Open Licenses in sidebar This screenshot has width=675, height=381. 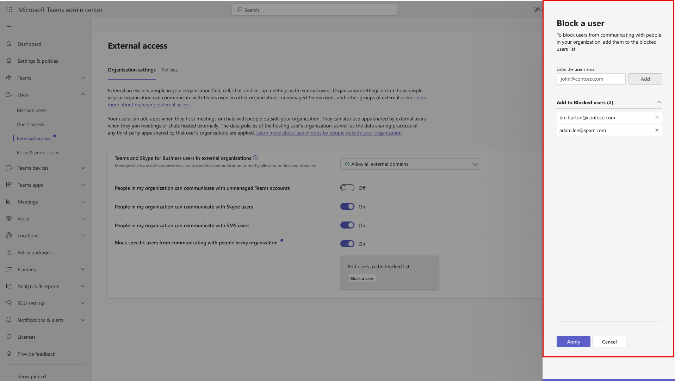coord(26,337)
